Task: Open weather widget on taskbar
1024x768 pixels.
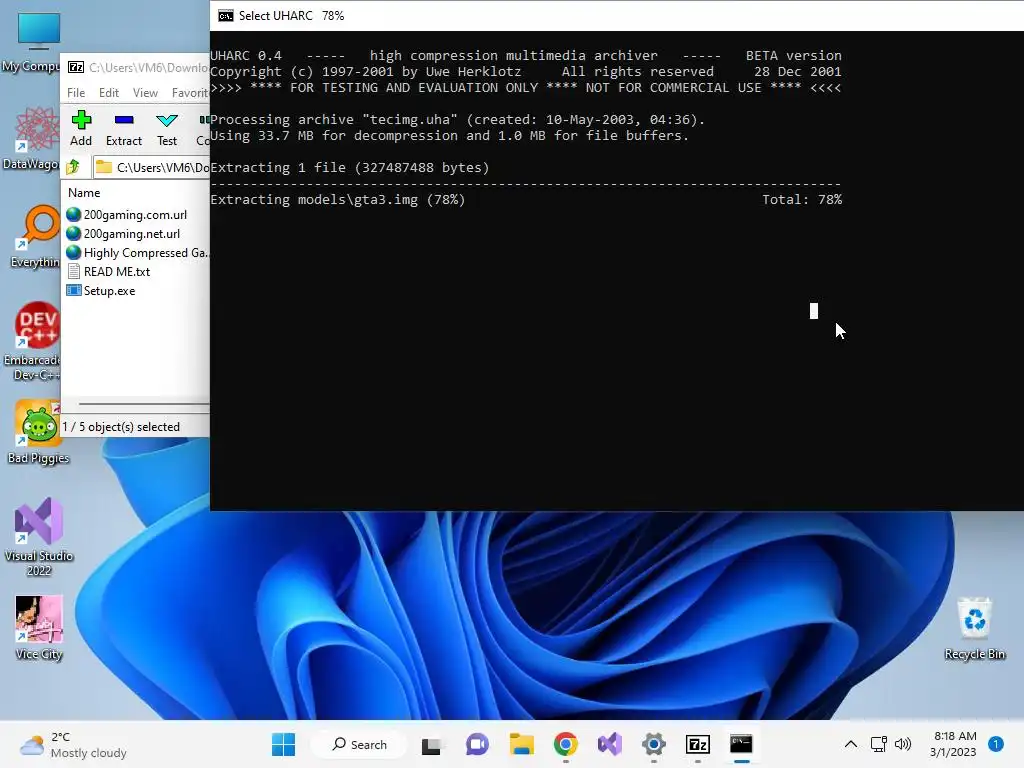Action: (72, 744)
